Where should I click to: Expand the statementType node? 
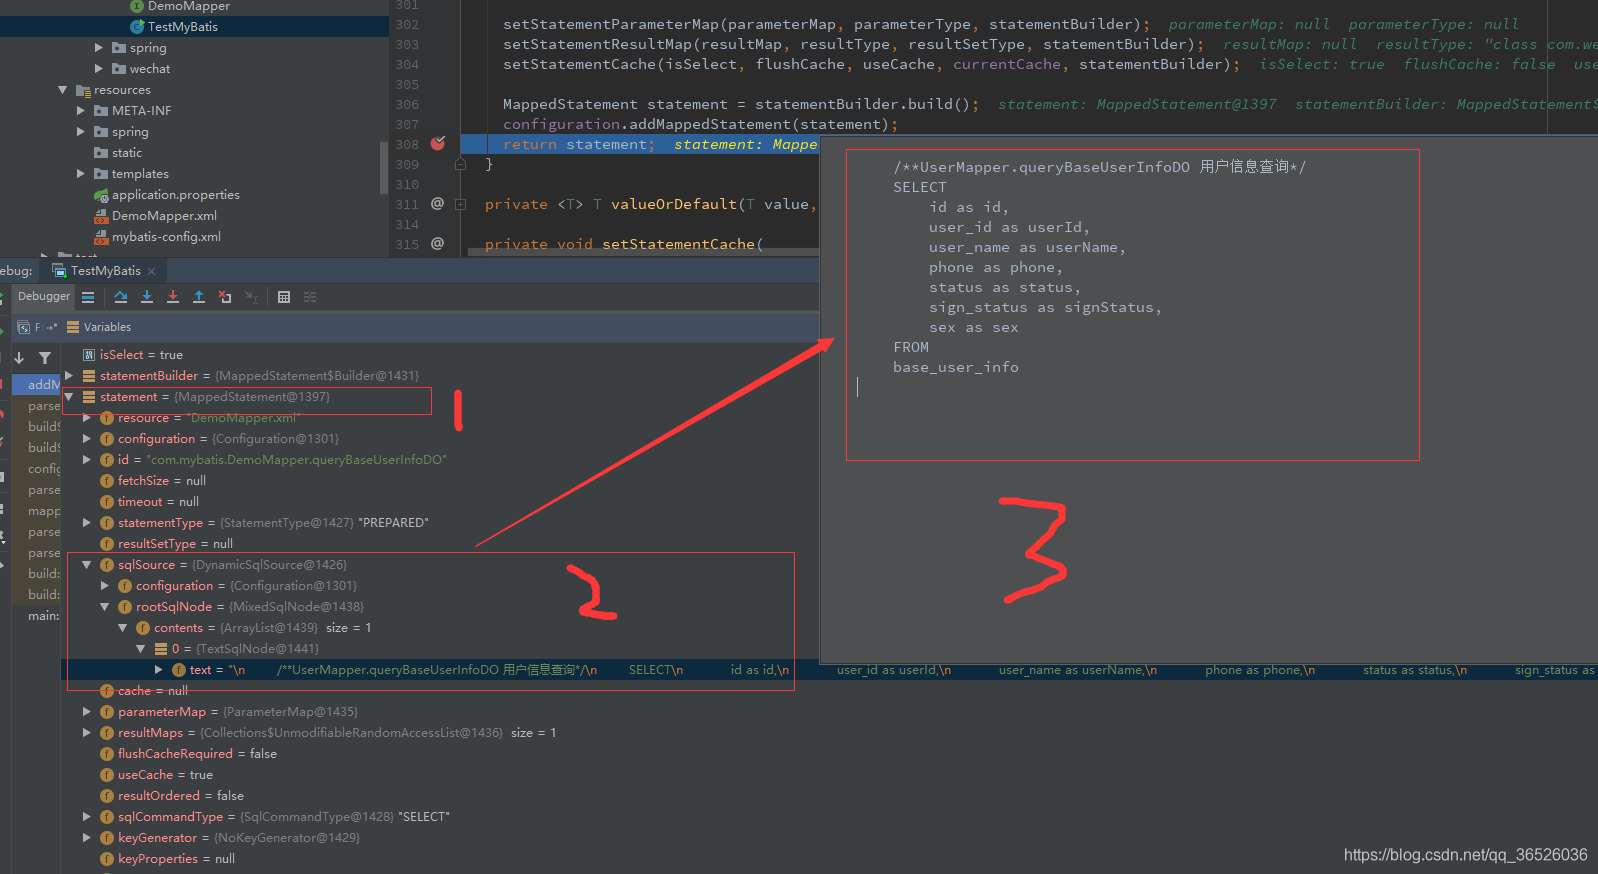tap(87, 523)
